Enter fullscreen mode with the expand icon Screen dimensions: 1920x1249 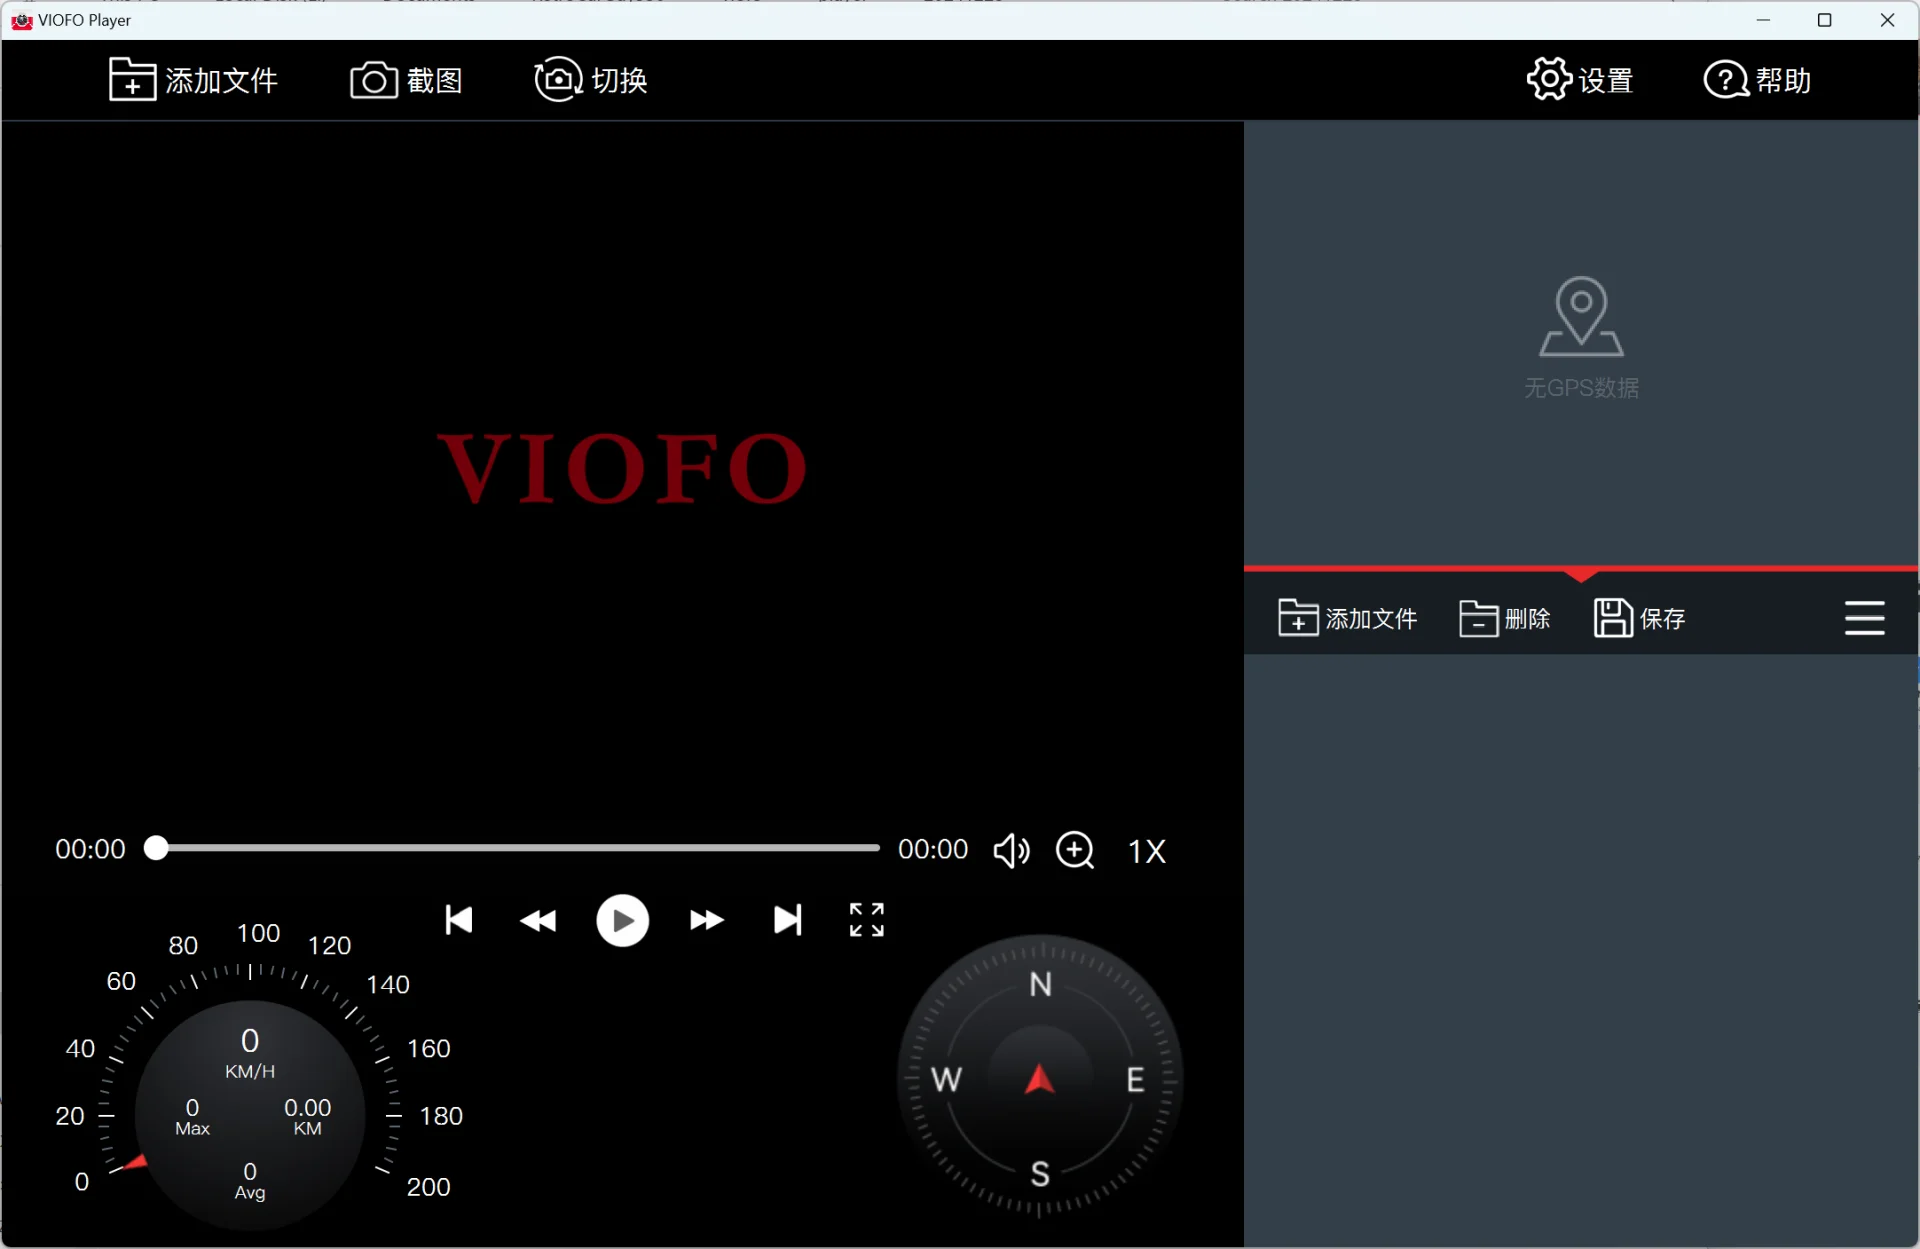pyautogui.click(x=867, y=920)
